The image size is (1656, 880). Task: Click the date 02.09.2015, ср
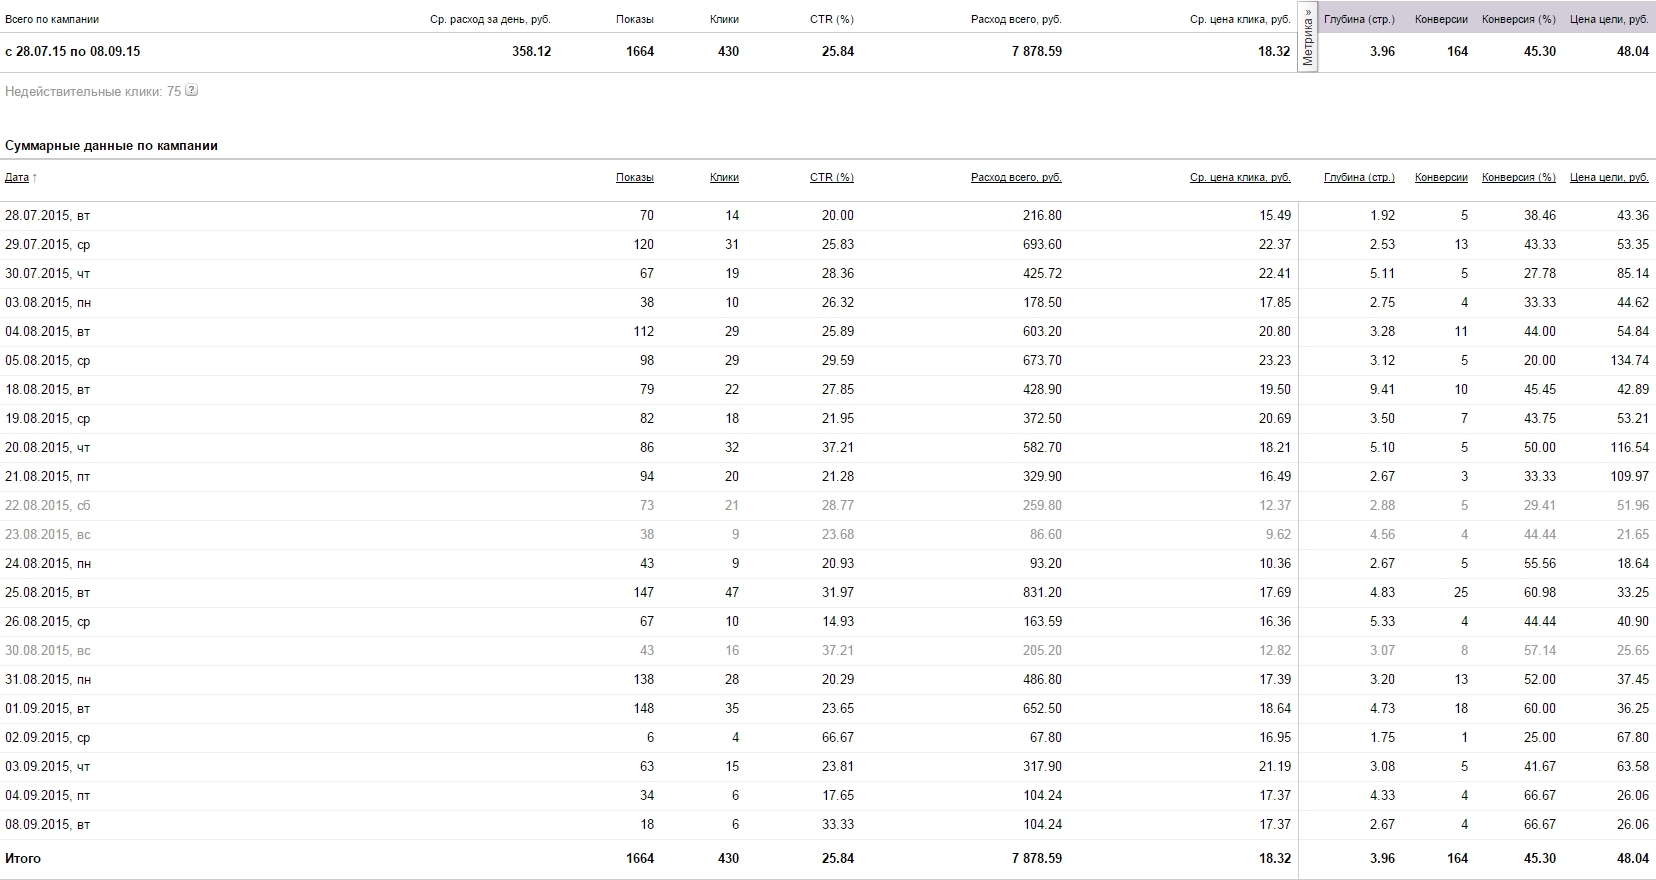coord(47,737)
